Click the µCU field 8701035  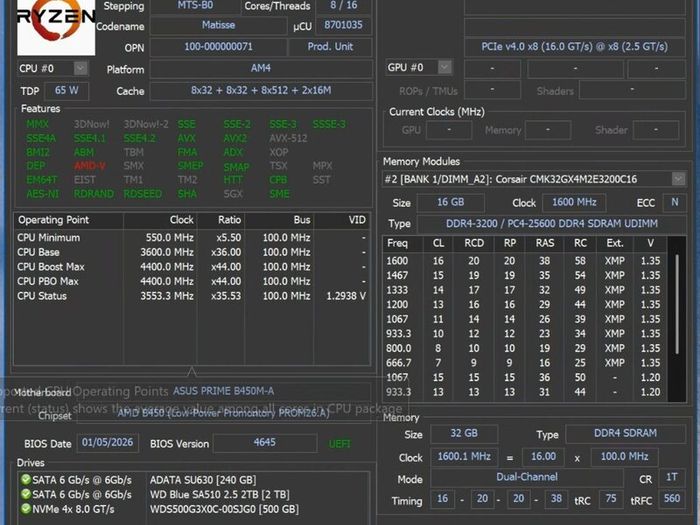click(x=343, y=25)
